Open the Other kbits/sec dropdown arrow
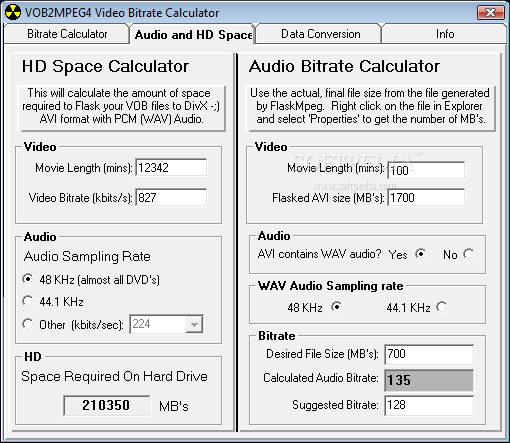510x443 pixels. coord(194,324)
